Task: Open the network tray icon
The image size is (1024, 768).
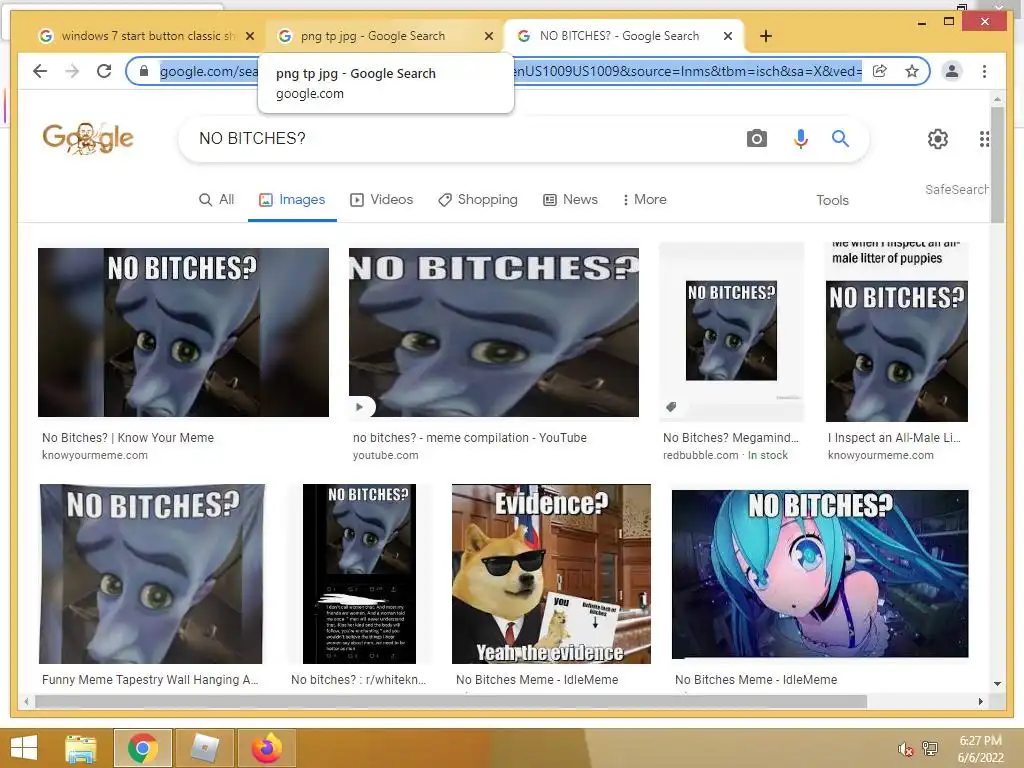Action: point(930,749)
